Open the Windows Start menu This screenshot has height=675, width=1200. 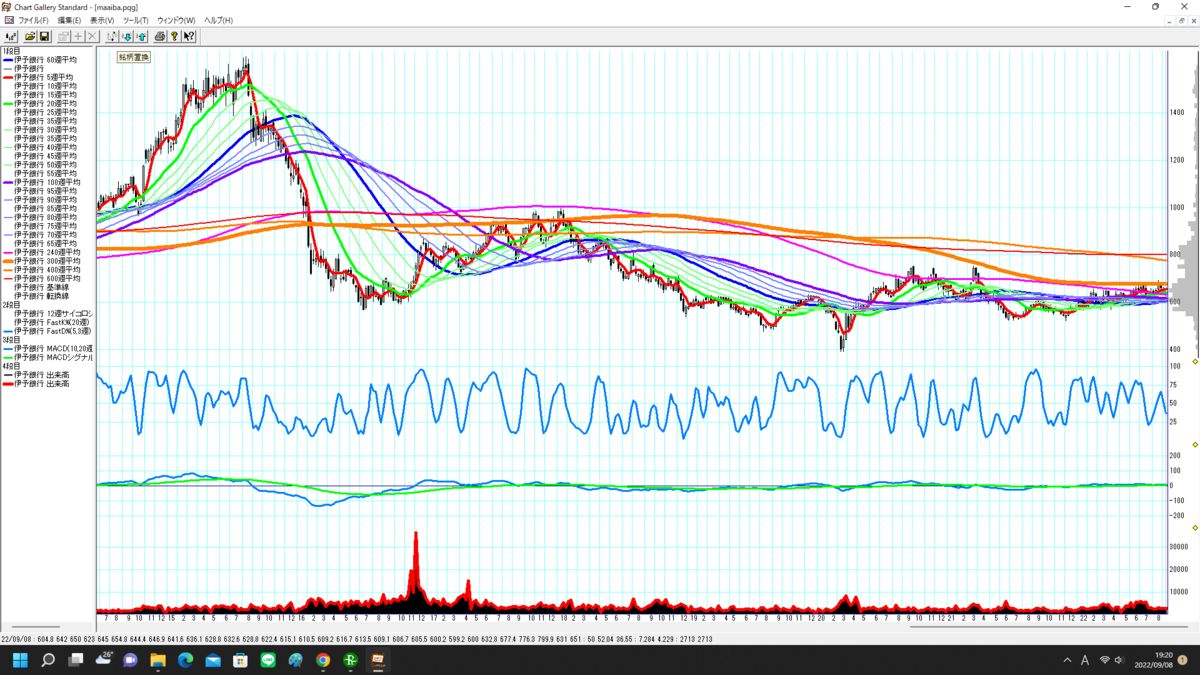(x=19, y=660)
